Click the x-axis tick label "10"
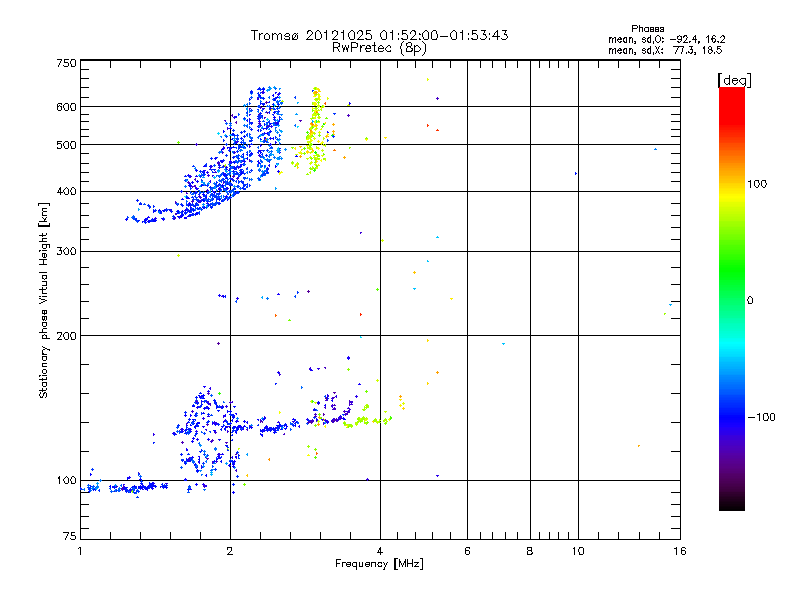Image resolution: width=800 pixels, height=600 pixels. tap(578, 551)
